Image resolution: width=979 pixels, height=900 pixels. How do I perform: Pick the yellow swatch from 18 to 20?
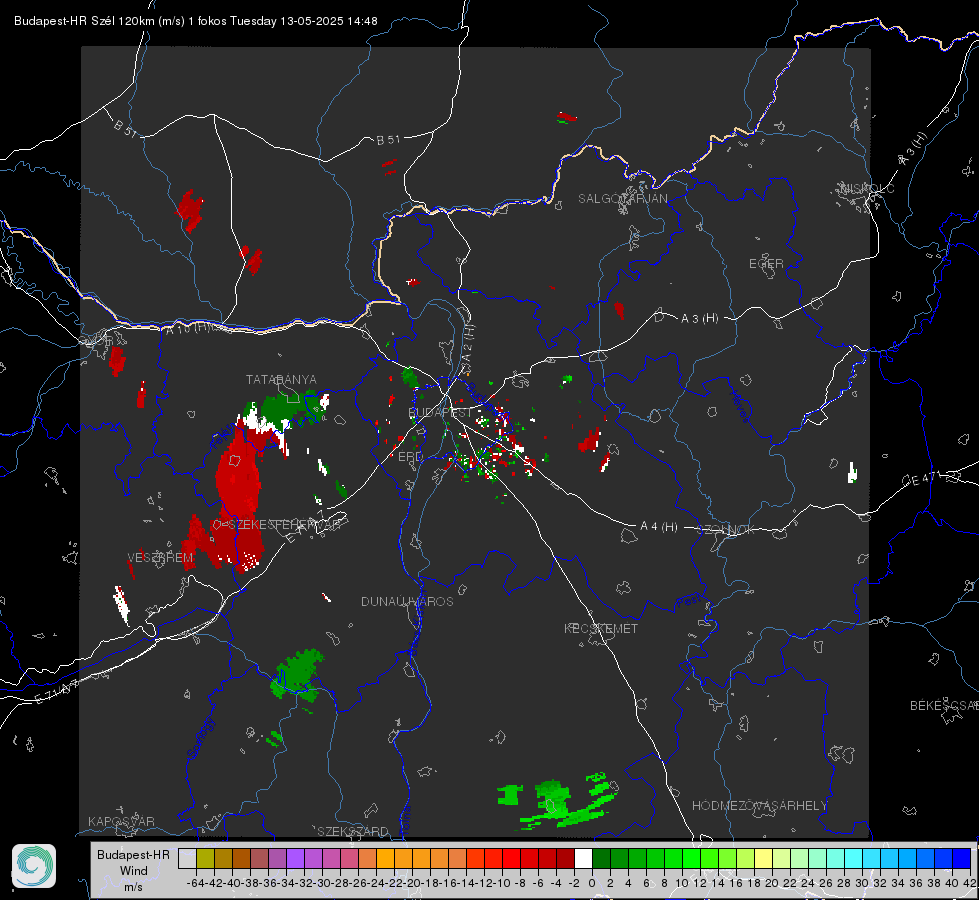[x=764, y=858]
